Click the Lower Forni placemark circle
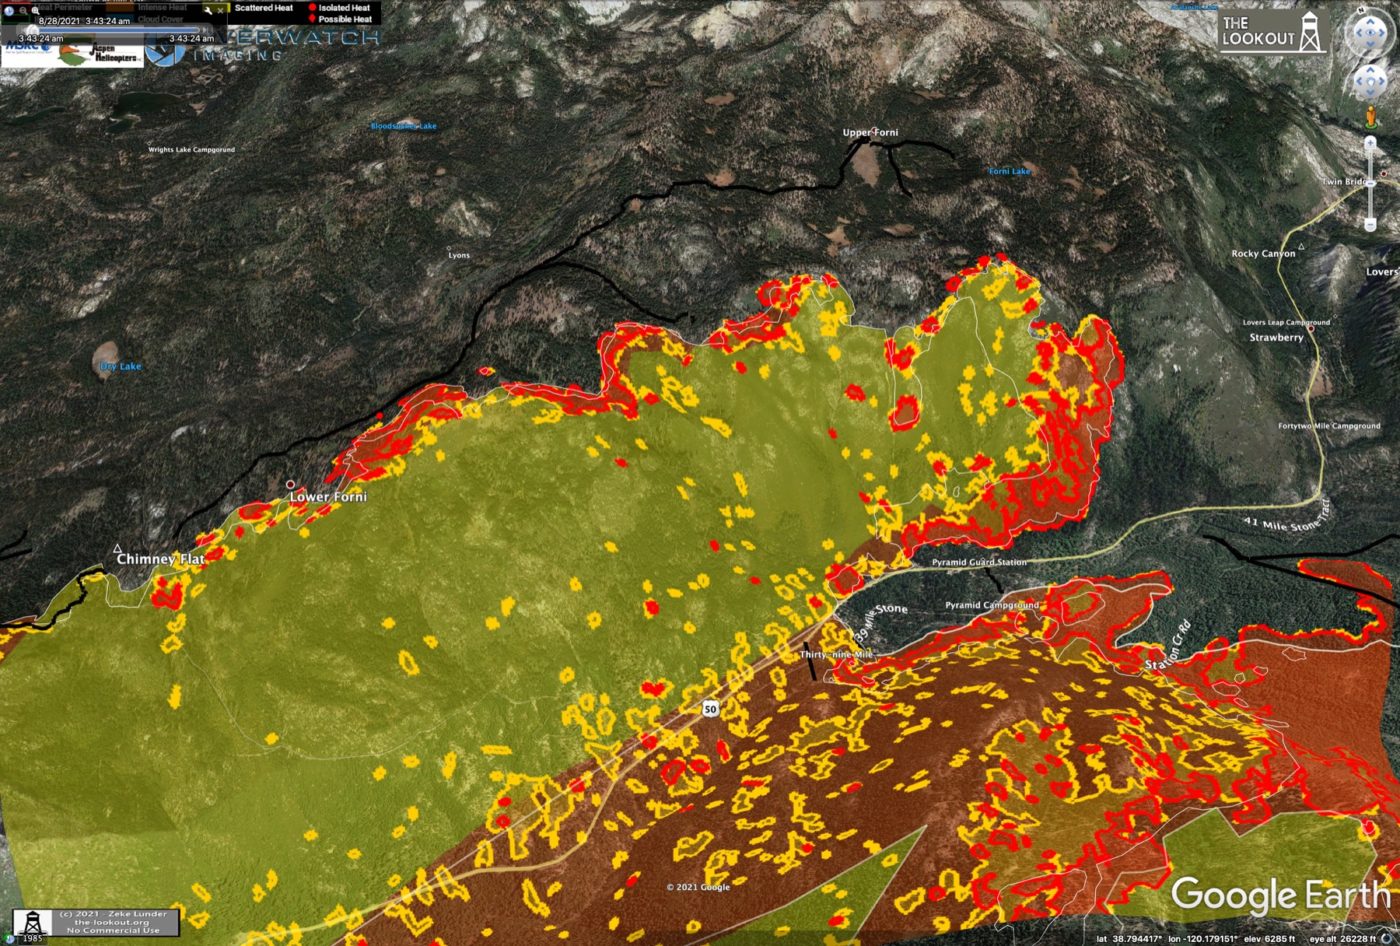This screenshot has height=946, width=1400. (291, 485)
